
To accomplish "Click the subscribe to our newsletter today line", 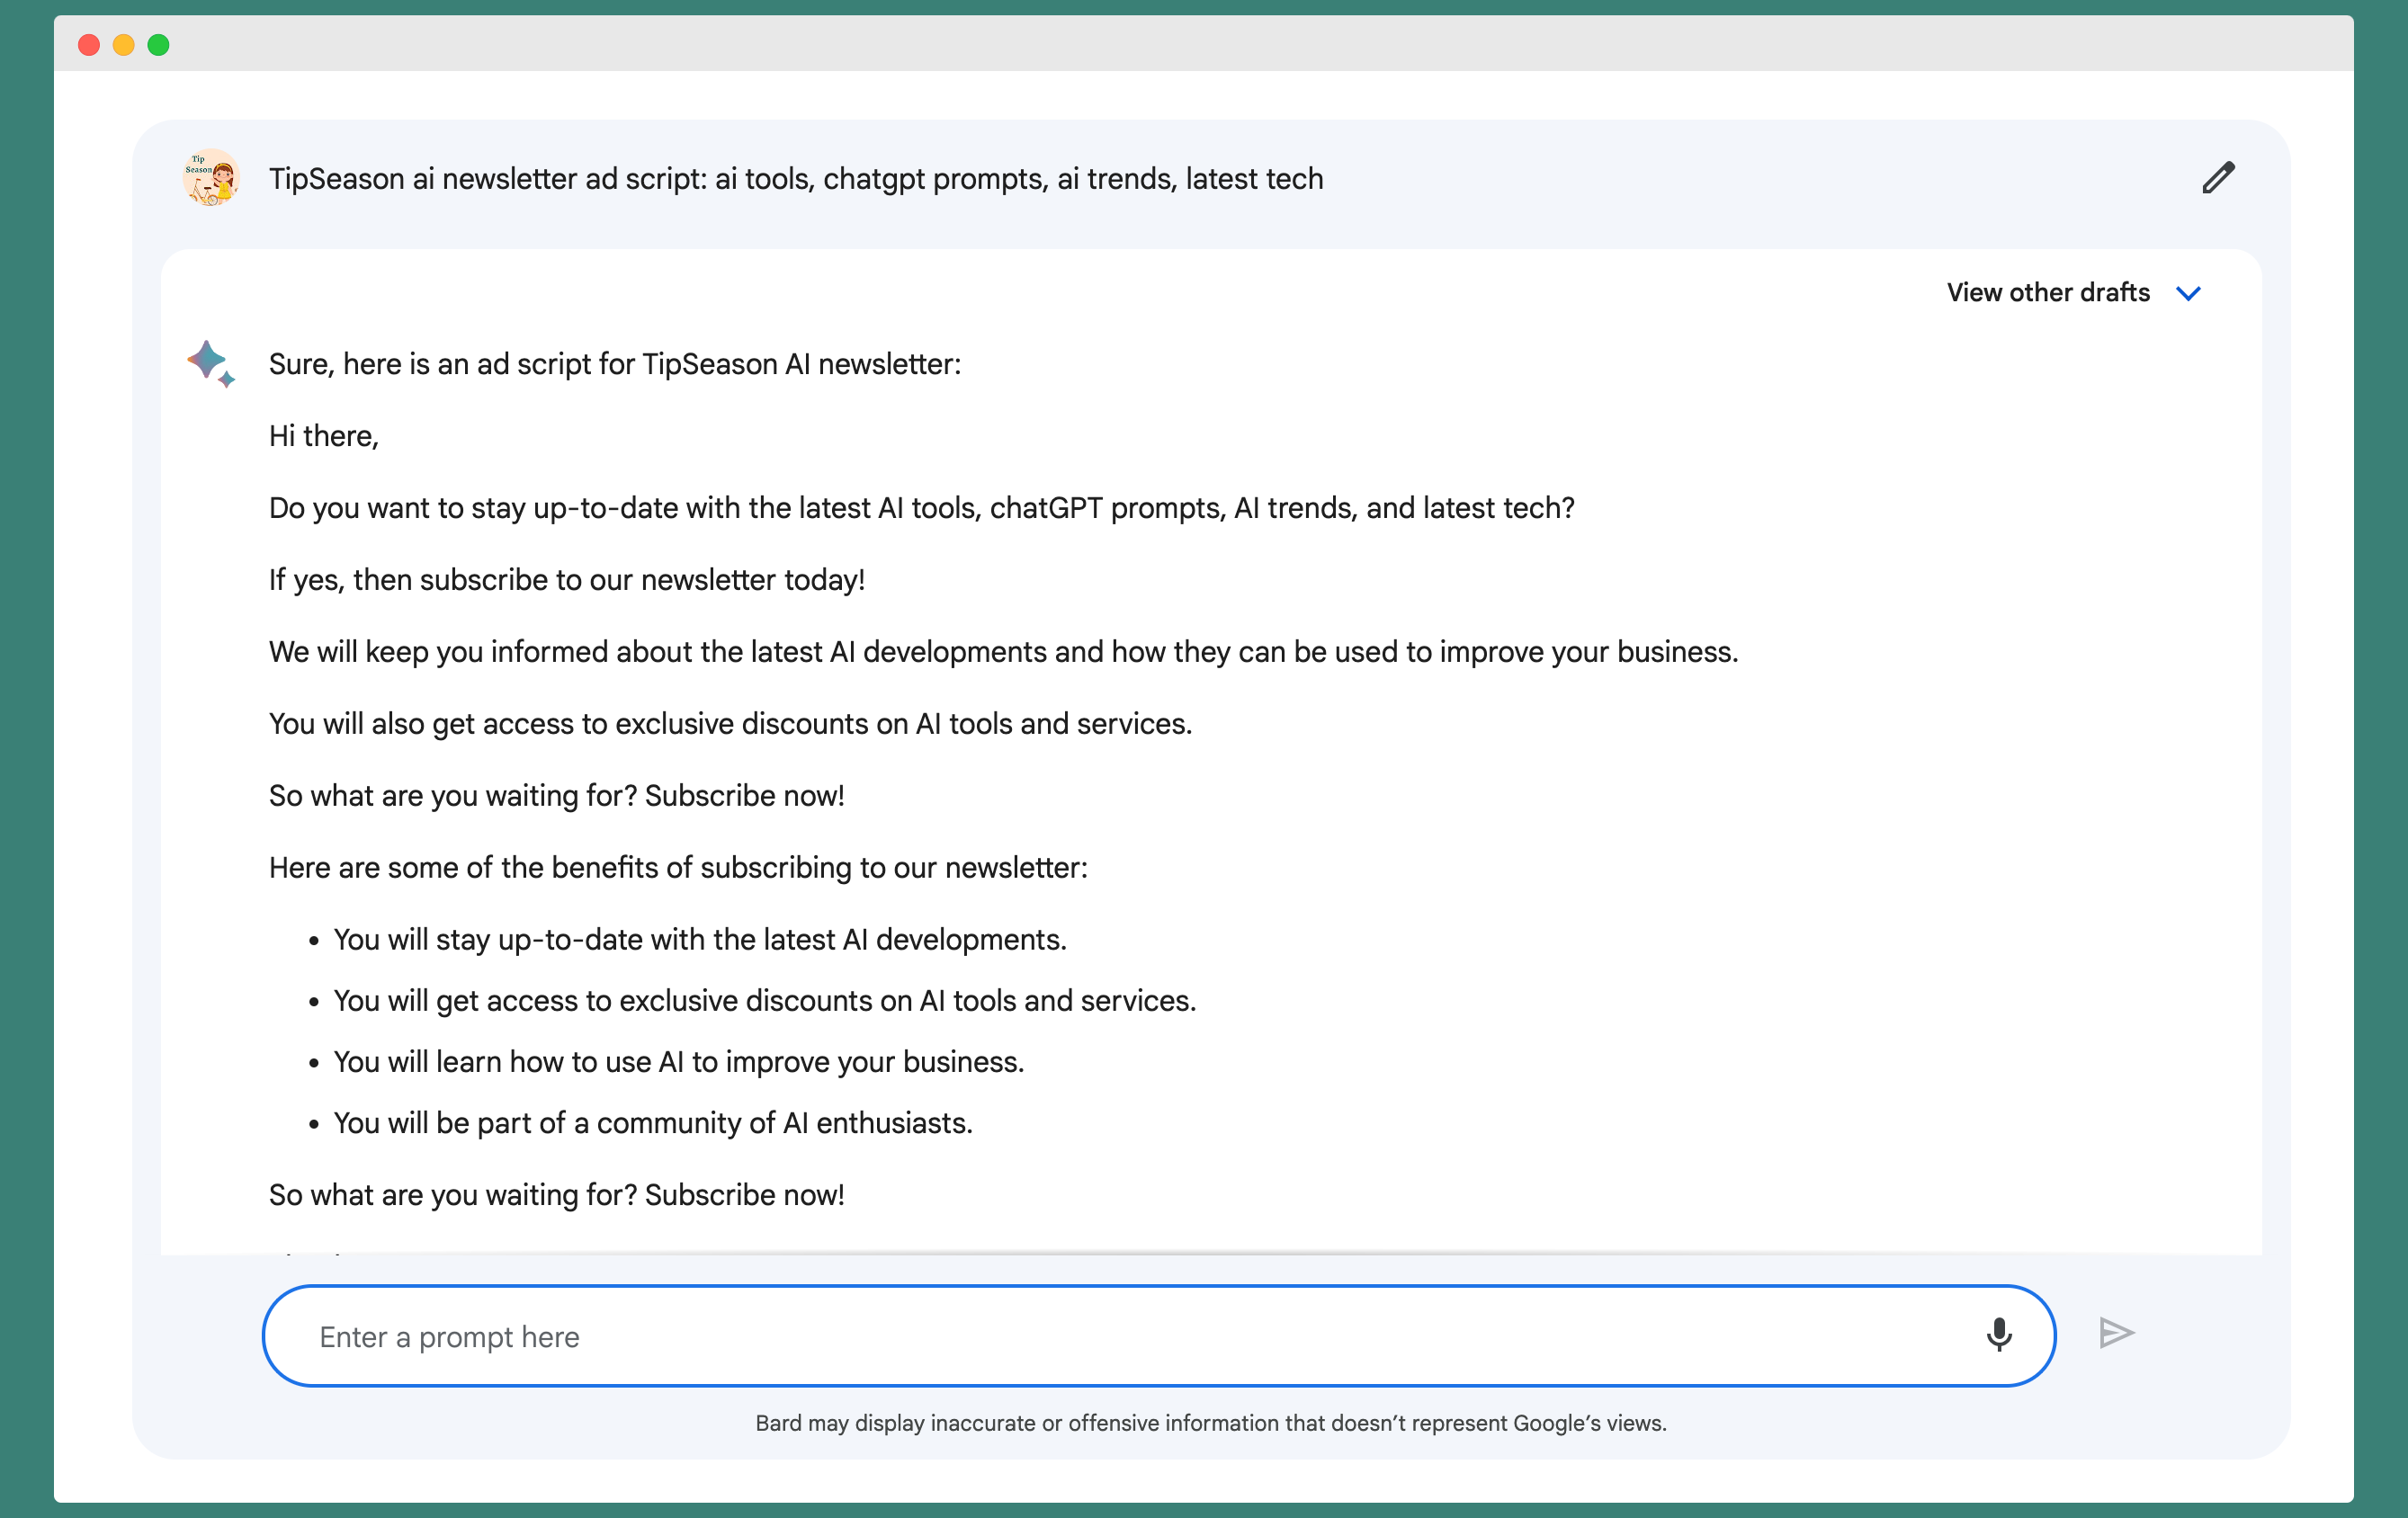I will [x=567, y=580].
